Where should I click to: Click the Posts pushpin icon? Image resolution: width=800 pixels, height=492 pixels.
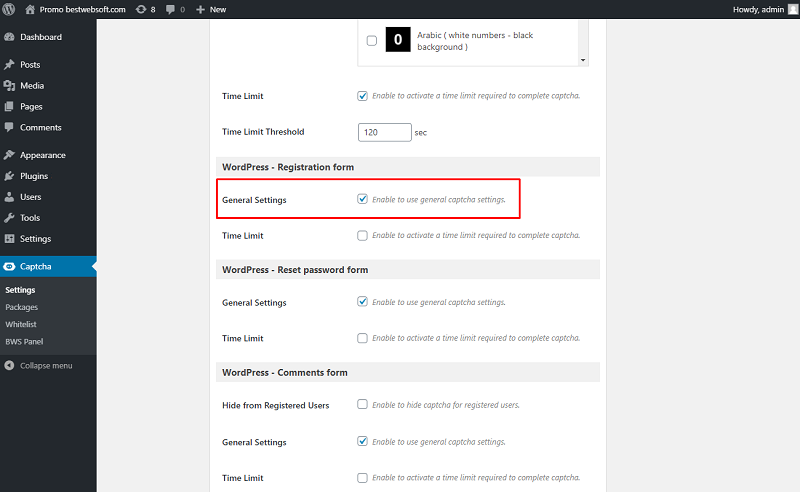(9, 64)
